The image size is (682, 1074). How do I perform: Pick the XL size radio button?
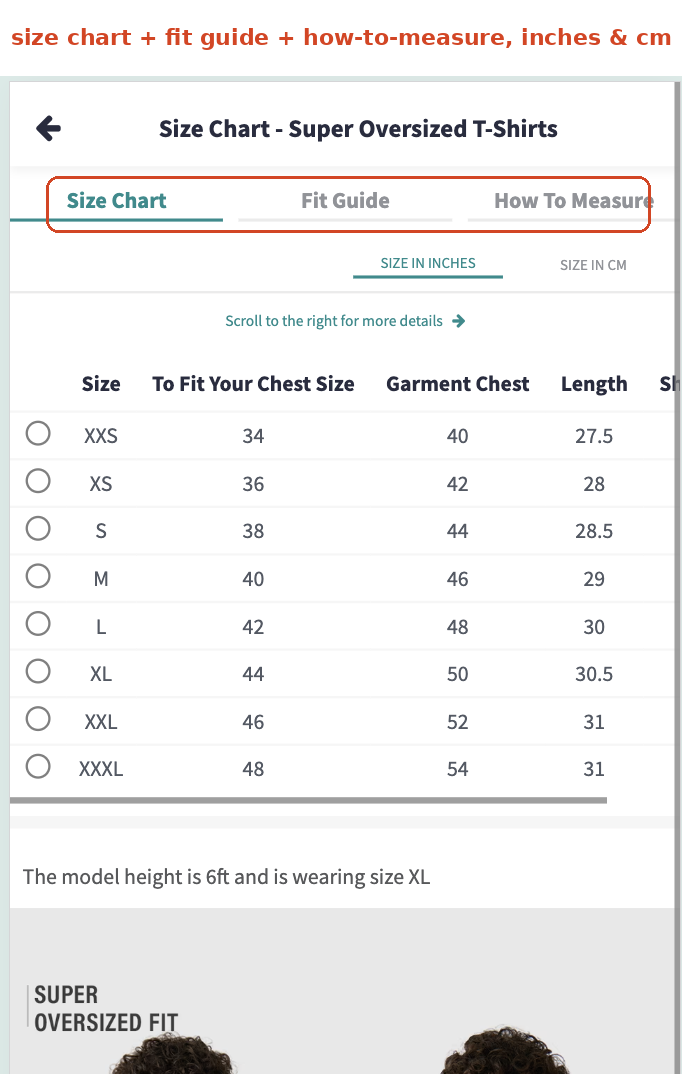pos(38,671)
